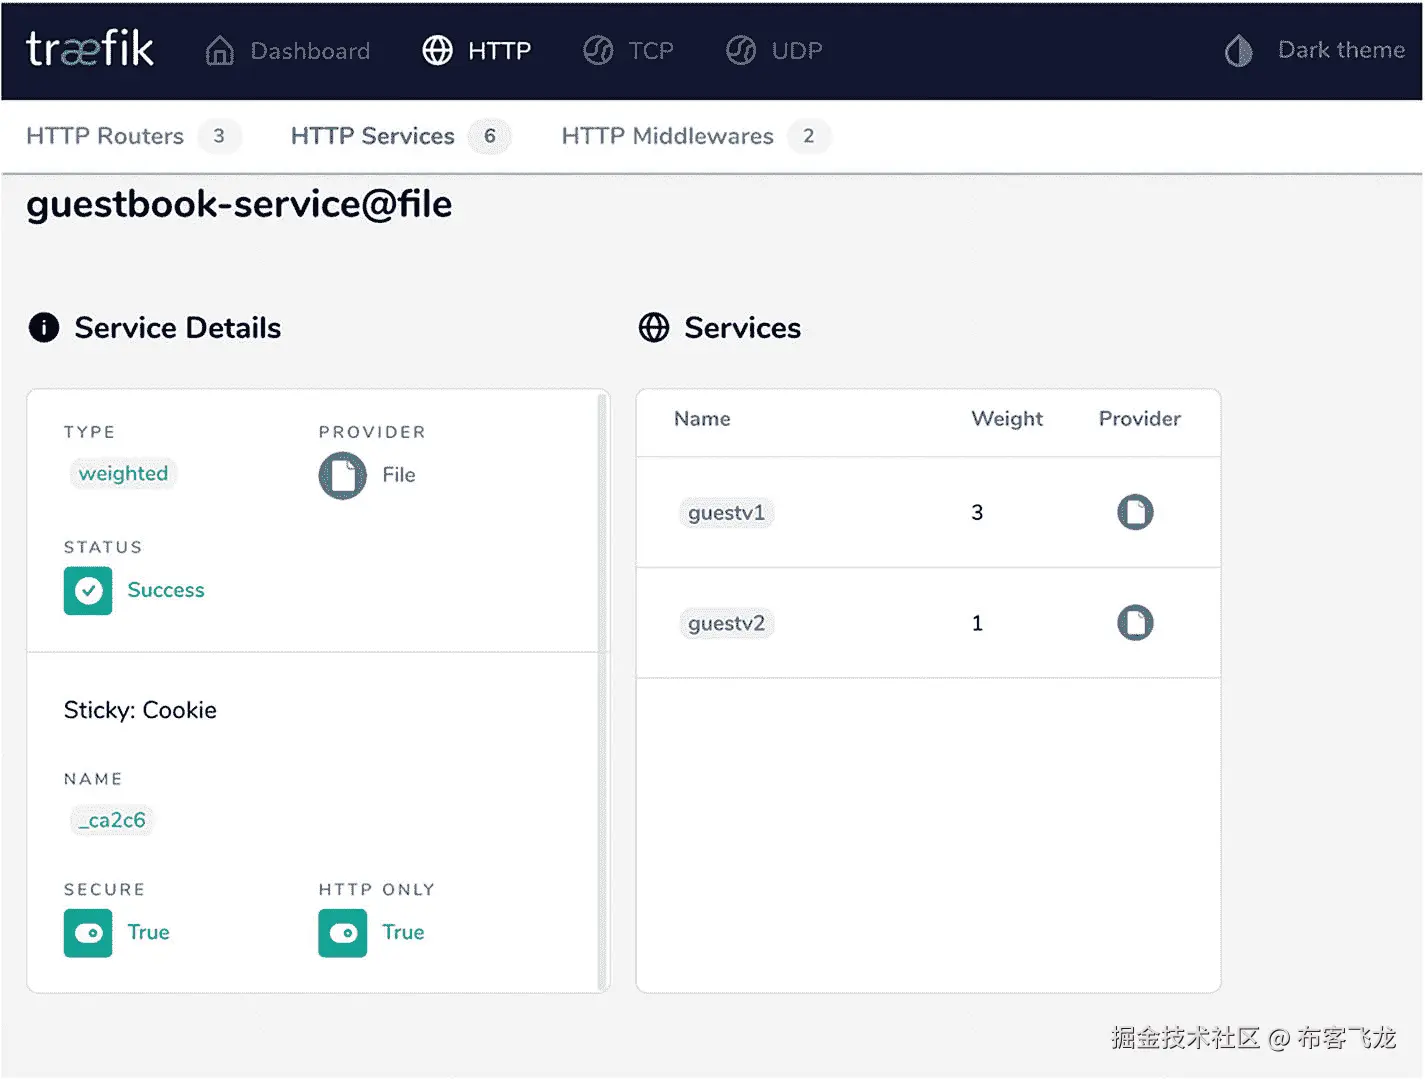1425x1080 pixels.
Task: Click the guestv1 provider file icon
Action: click(x=1135, y=512)
